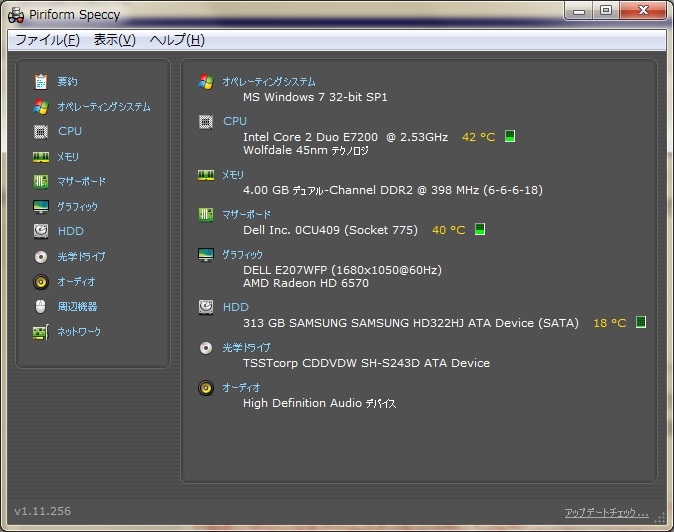Select グラフィック label in the sidebar
Screen dimensions: 674x532
click(78, 207)
